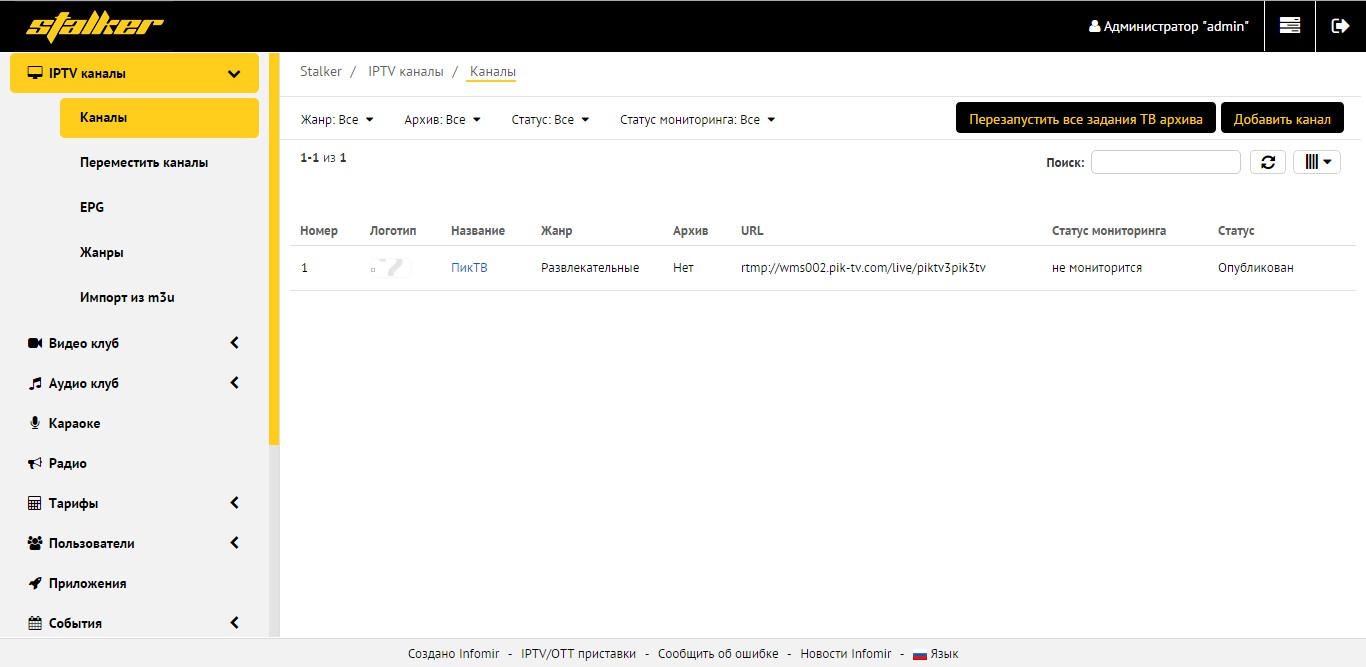Viewport: 1366px width, 667px height.
Task: Click the Караоке microphone icon
Action: click(35, 423)
